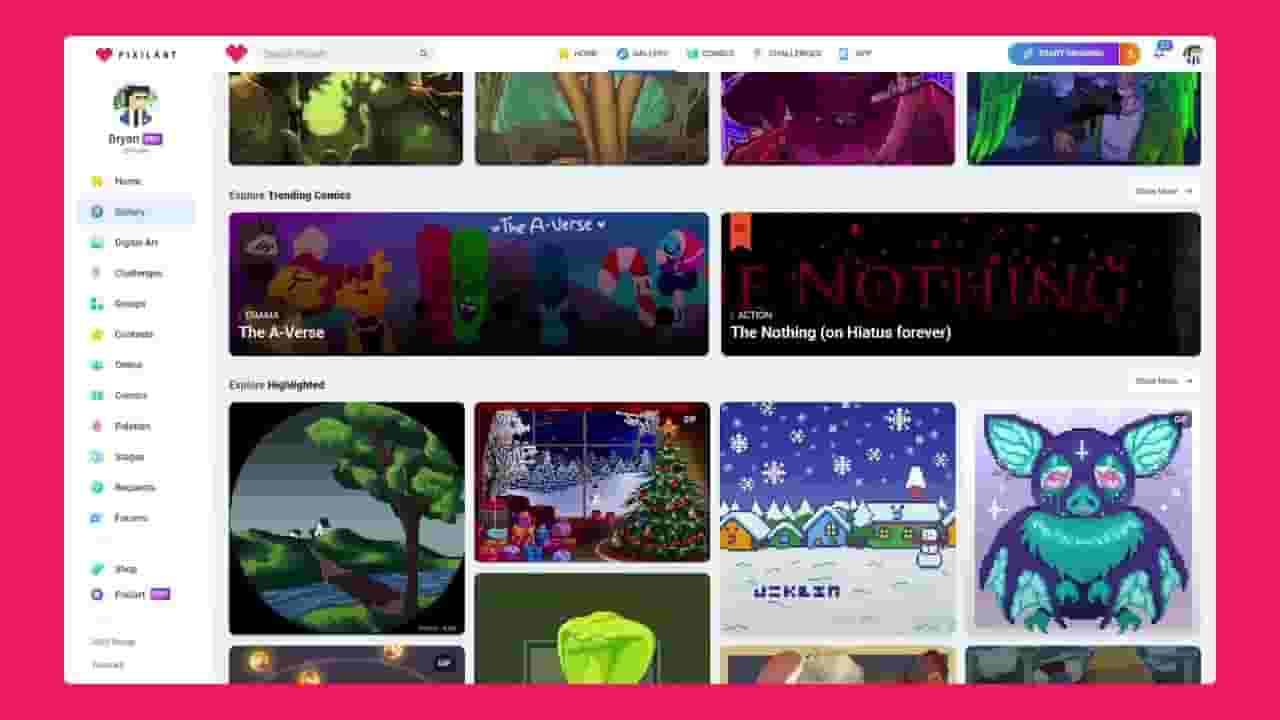Image resolution: width=1280 pixels, height=720 pixels.
Task: Open the circular tree landscape artwork
Action: click(346, 518)
